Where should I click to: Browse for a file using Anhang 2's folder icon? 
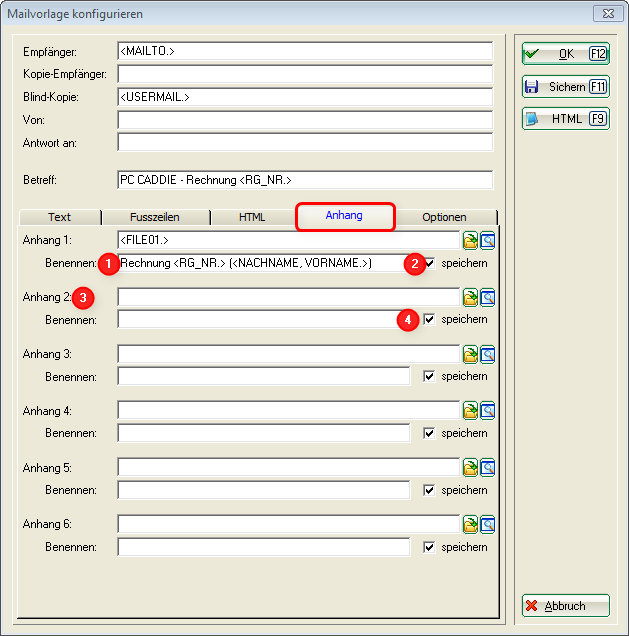pos(470,297)
